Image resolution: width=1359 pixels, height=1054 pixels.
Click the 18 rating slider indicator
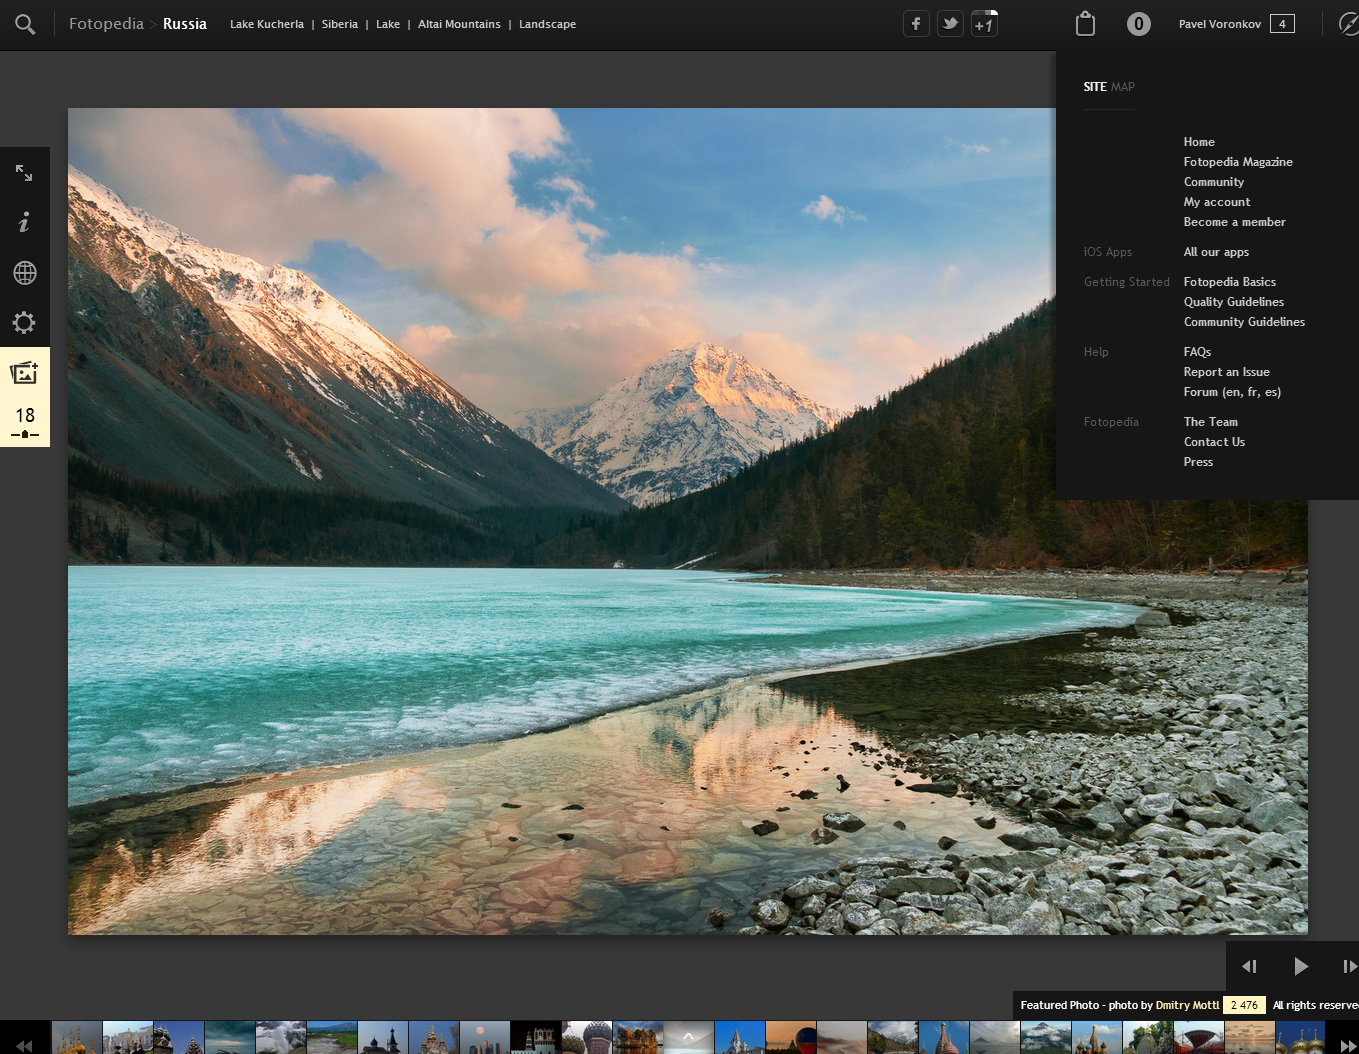25,423
